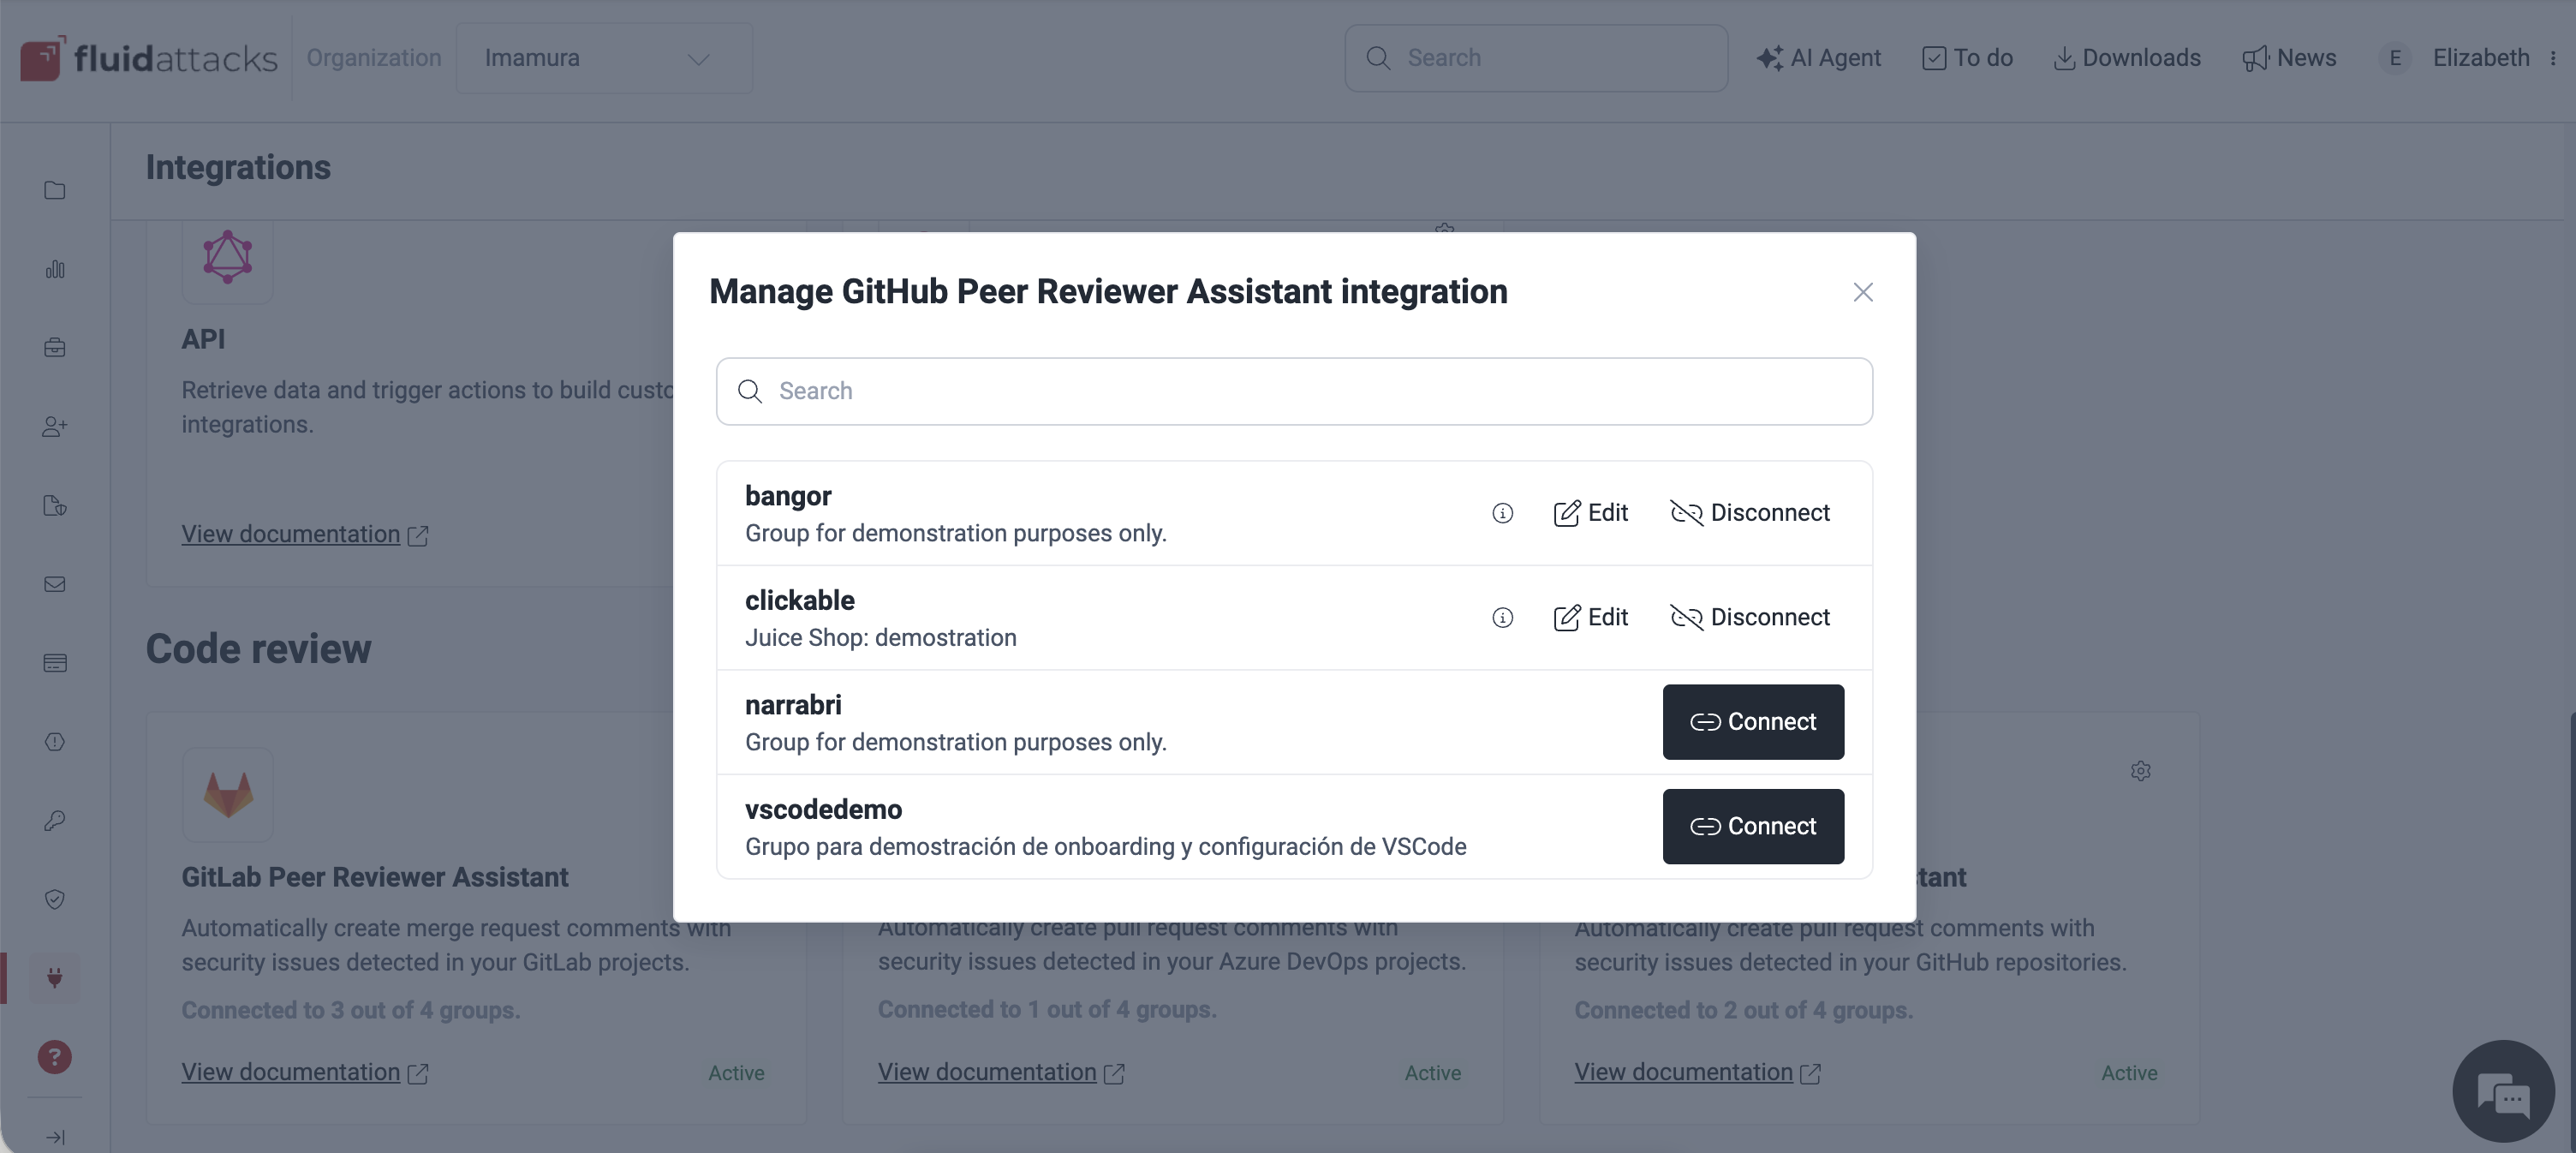Open View documentation link for GitLab card
This screenshot has height=1153, width=2576.
305,1072
